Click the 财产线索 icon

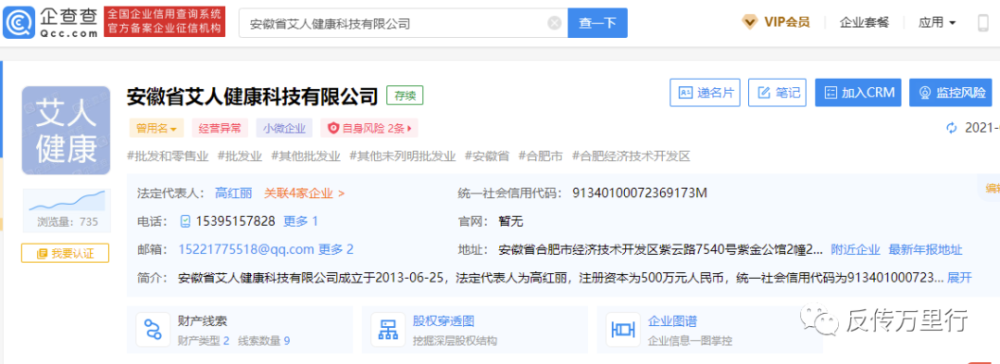(x=153, y=330)
